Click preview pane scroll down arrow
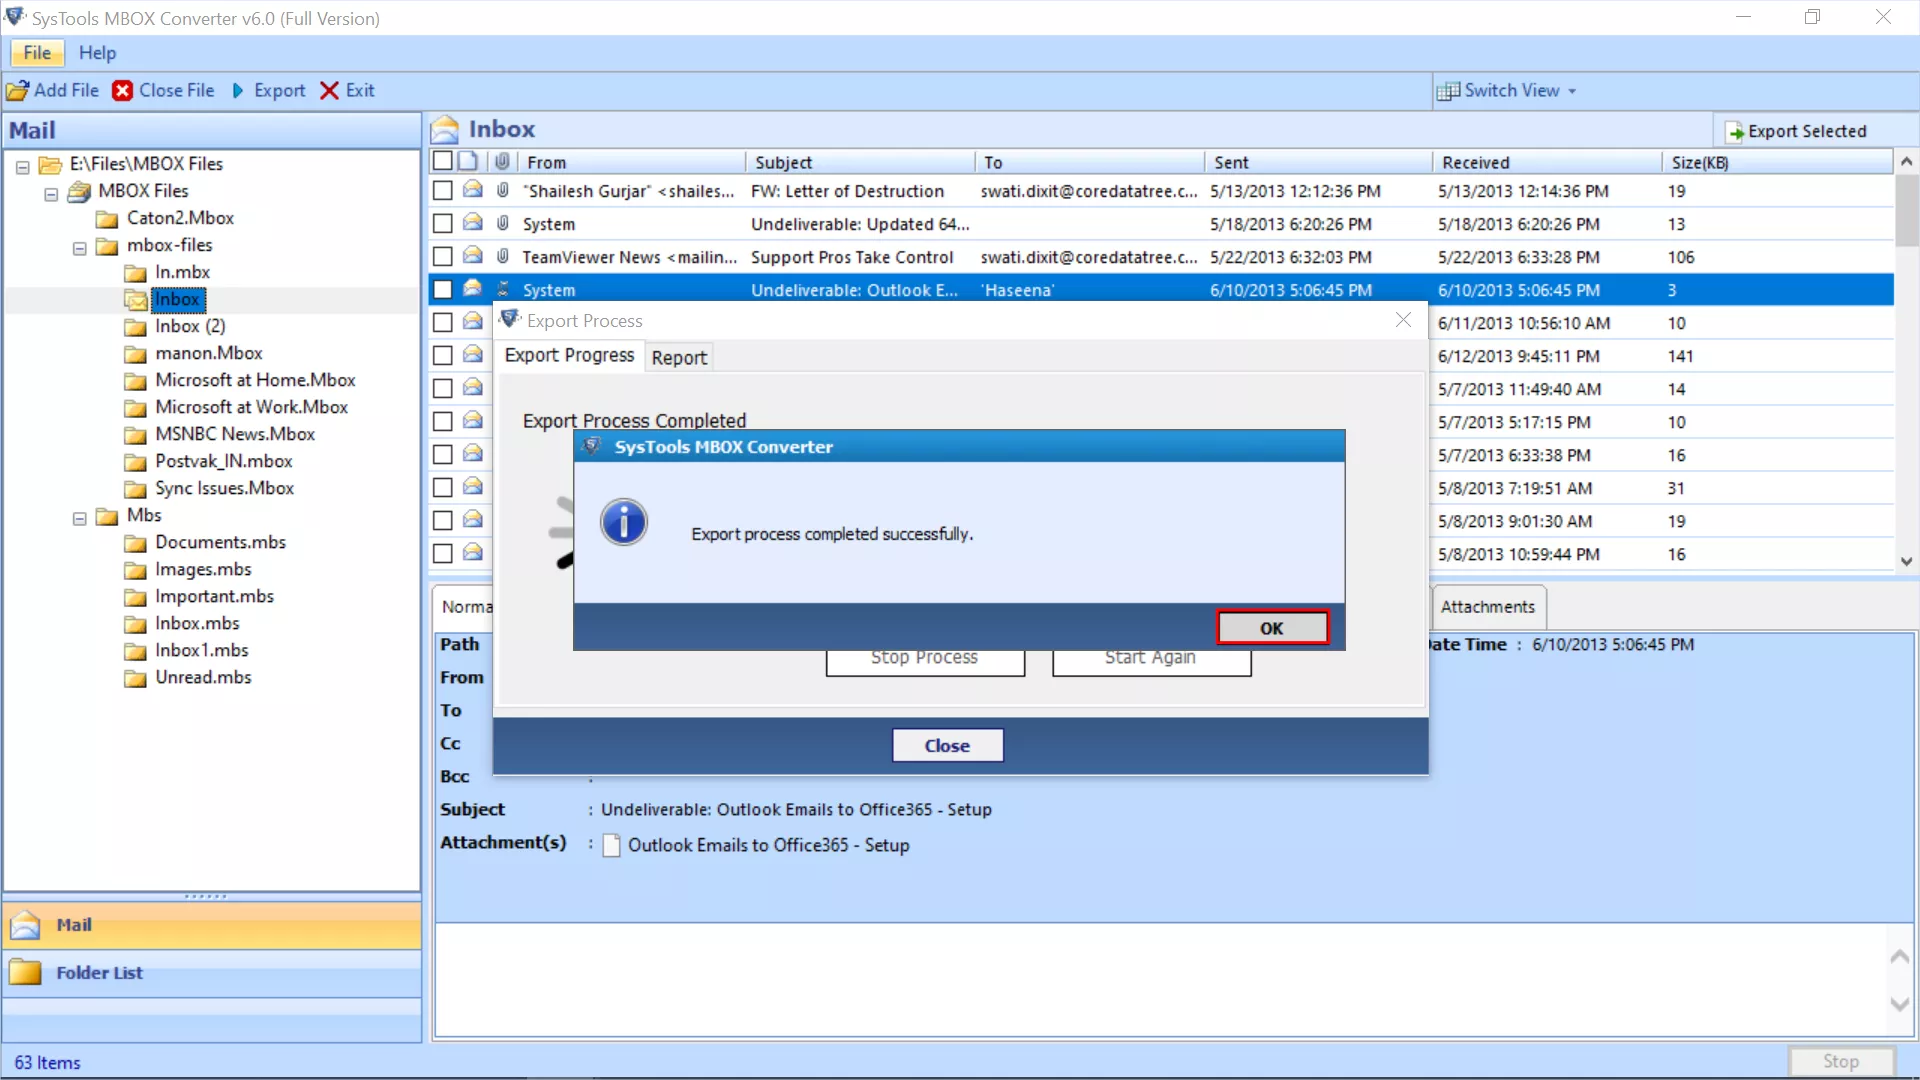Image resolution: width=1920 pixels, height=1080 pixels. [1900, 1004]
